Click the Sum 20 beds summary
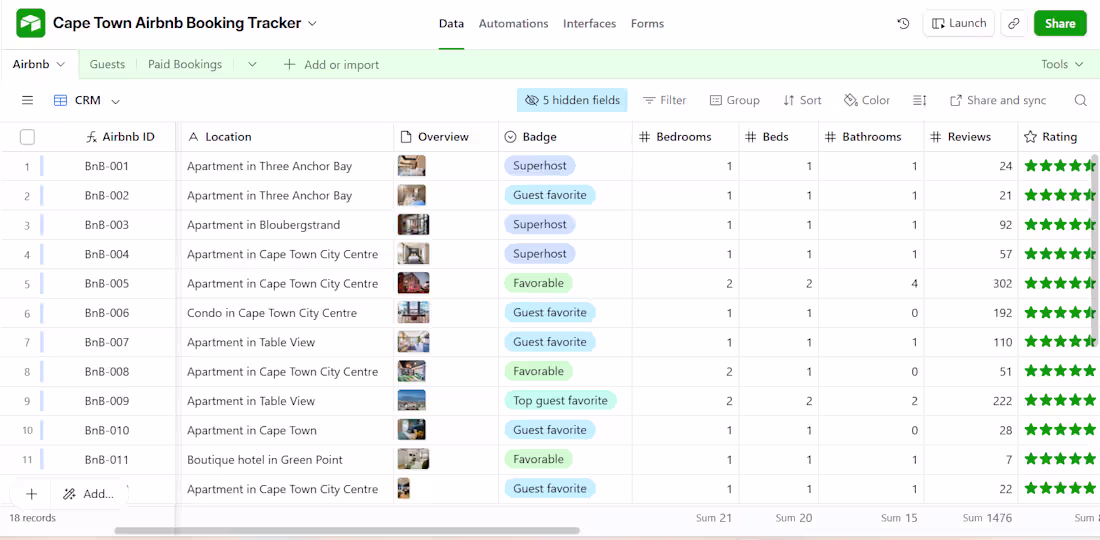 793,518
